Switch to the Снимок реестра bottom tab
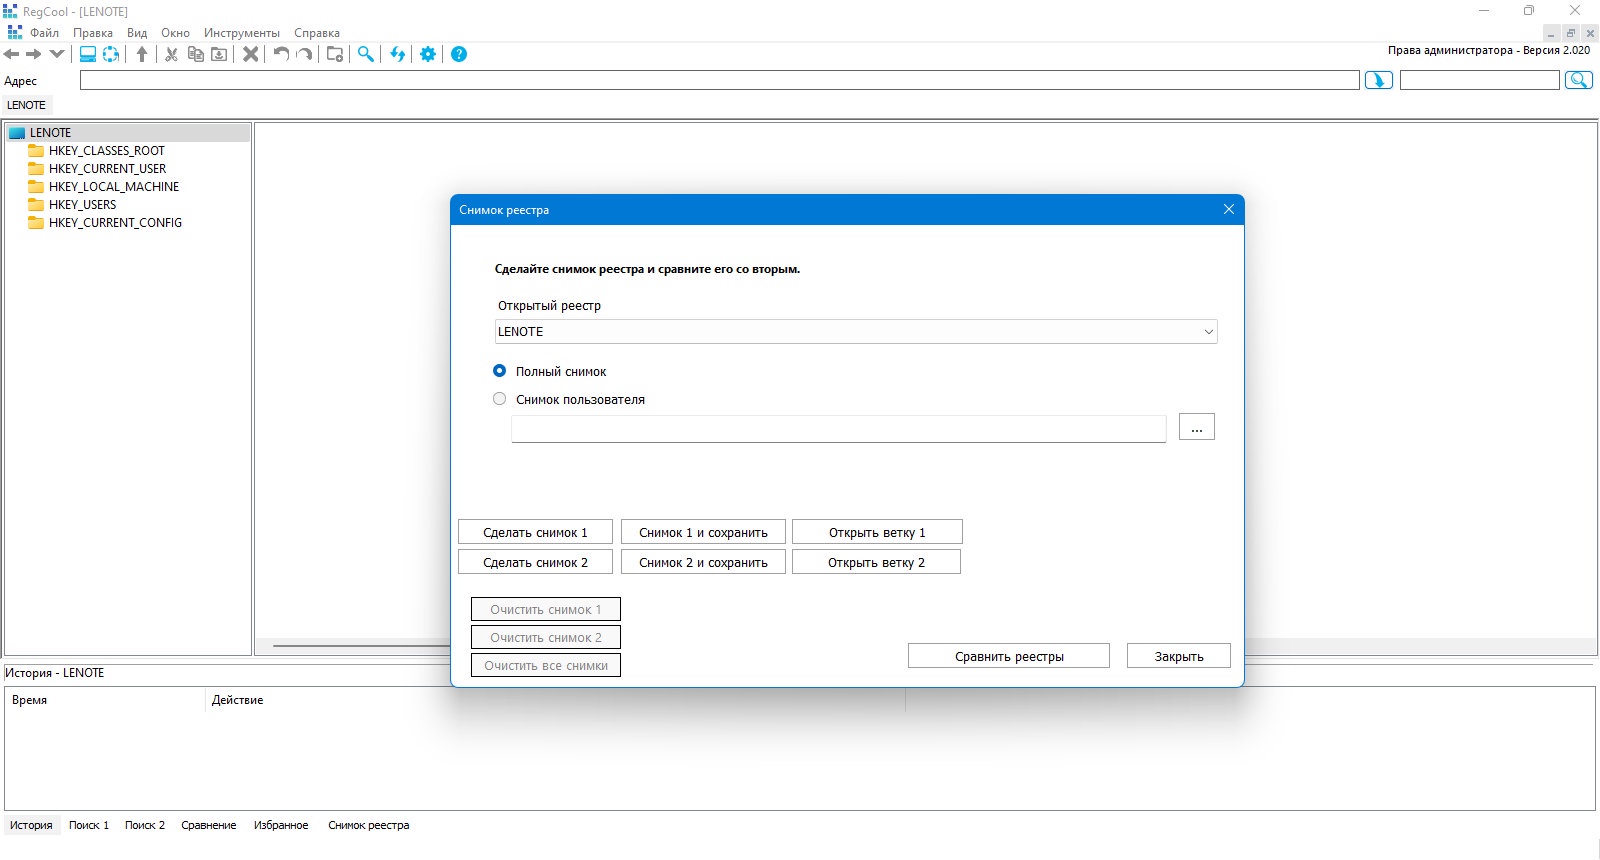This screenshot has width=1600, height=860. click(369, 825)
